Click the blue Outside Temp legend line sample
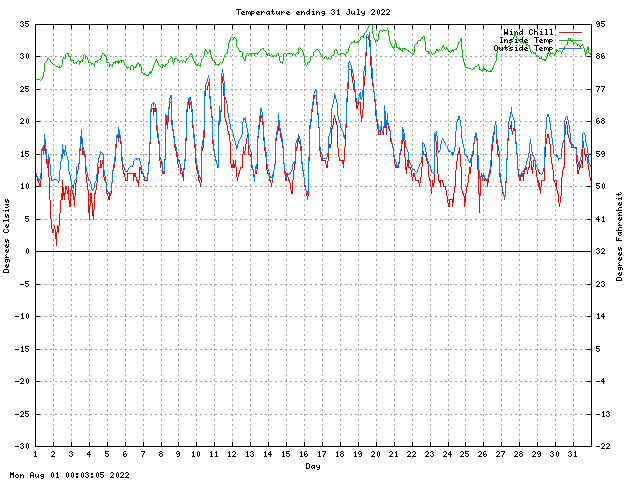 point(570,48)
